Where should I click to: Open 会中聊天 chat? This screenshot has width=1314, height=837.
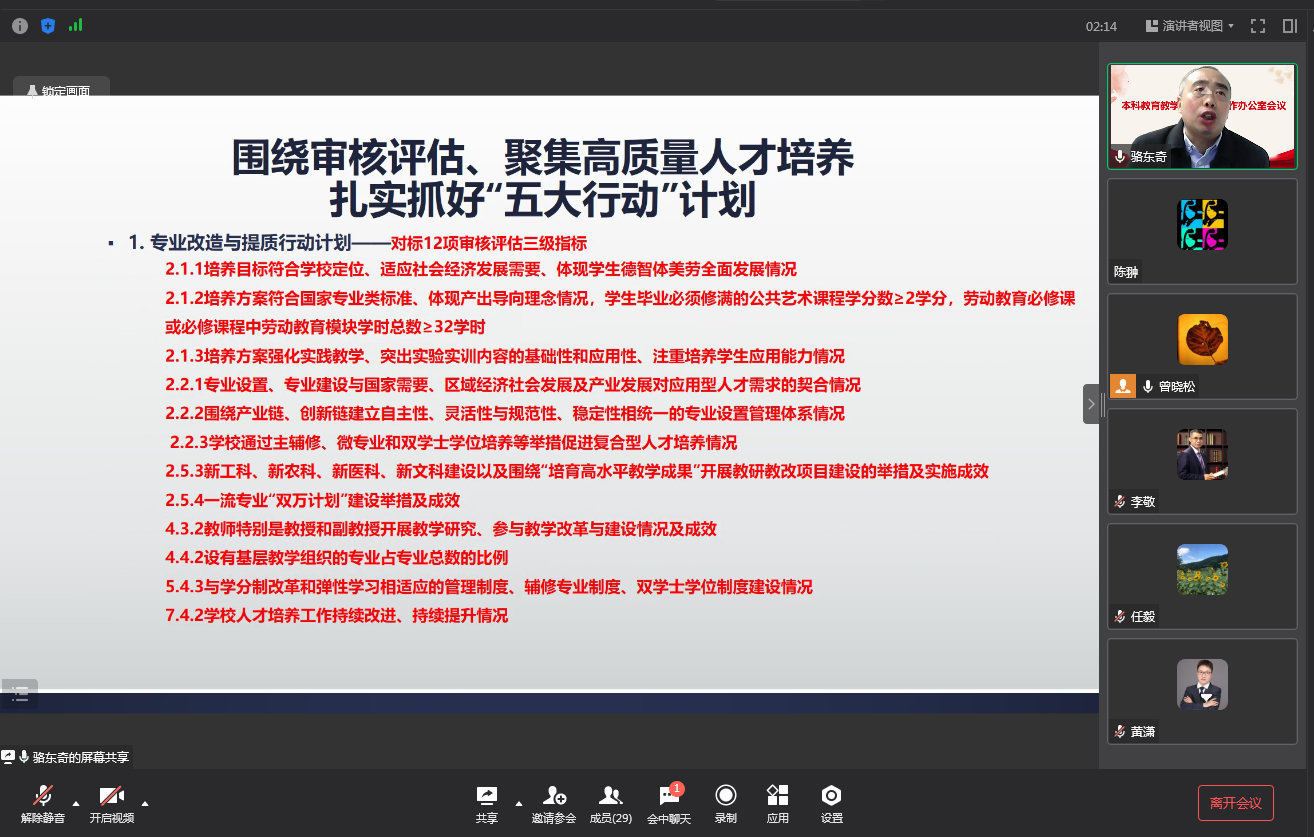[669, 803]
